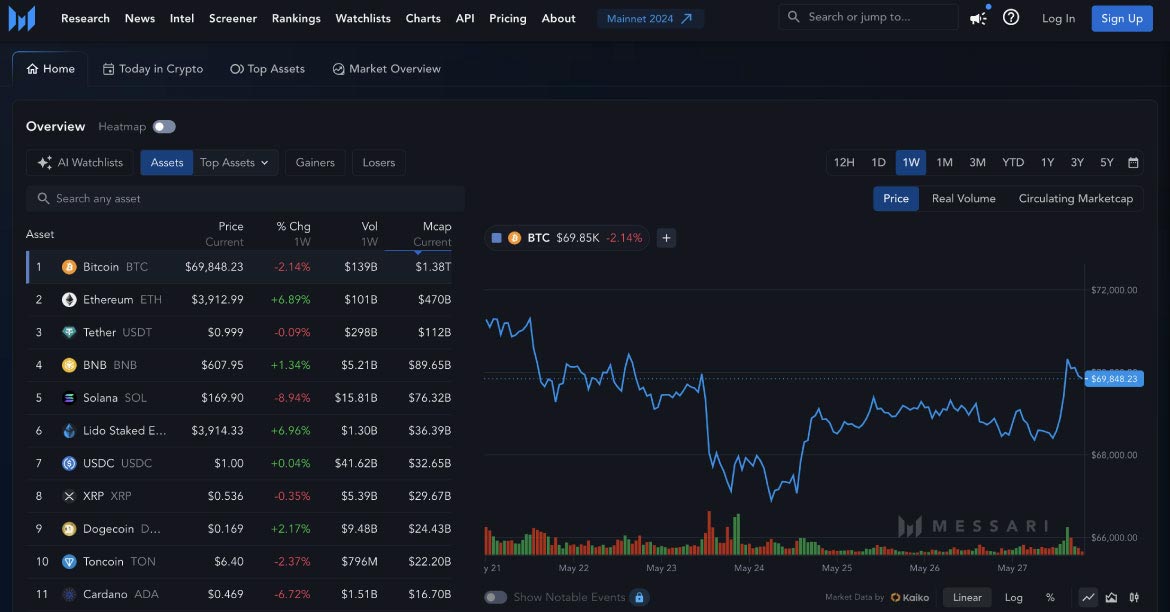Select the 1M time range
The height and width of the screenshot is (612, 1170).
coord(944,161)
